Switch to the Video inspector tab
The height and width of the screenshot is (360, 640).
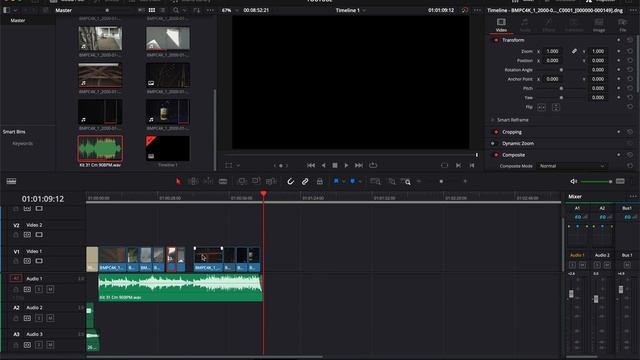501,25
